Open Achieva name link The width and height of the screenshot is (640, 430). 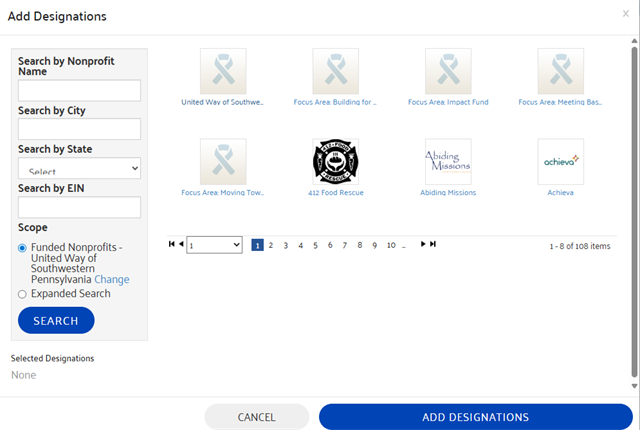560,193
